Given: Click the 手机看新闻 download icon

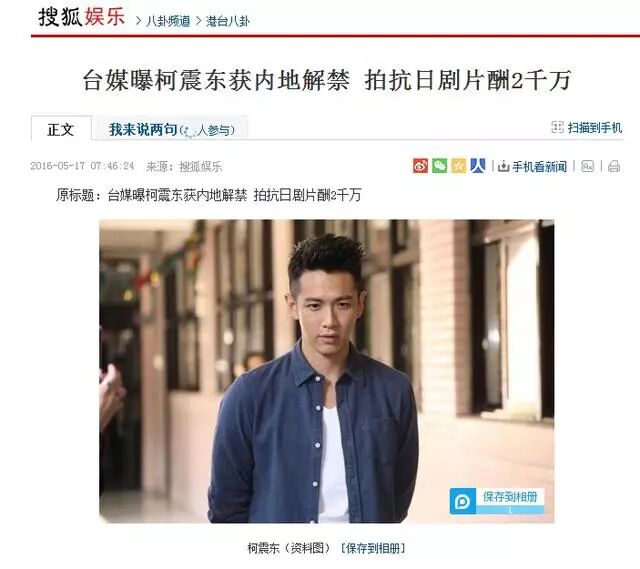Looking at the screenshot, I should pos(503,166).
